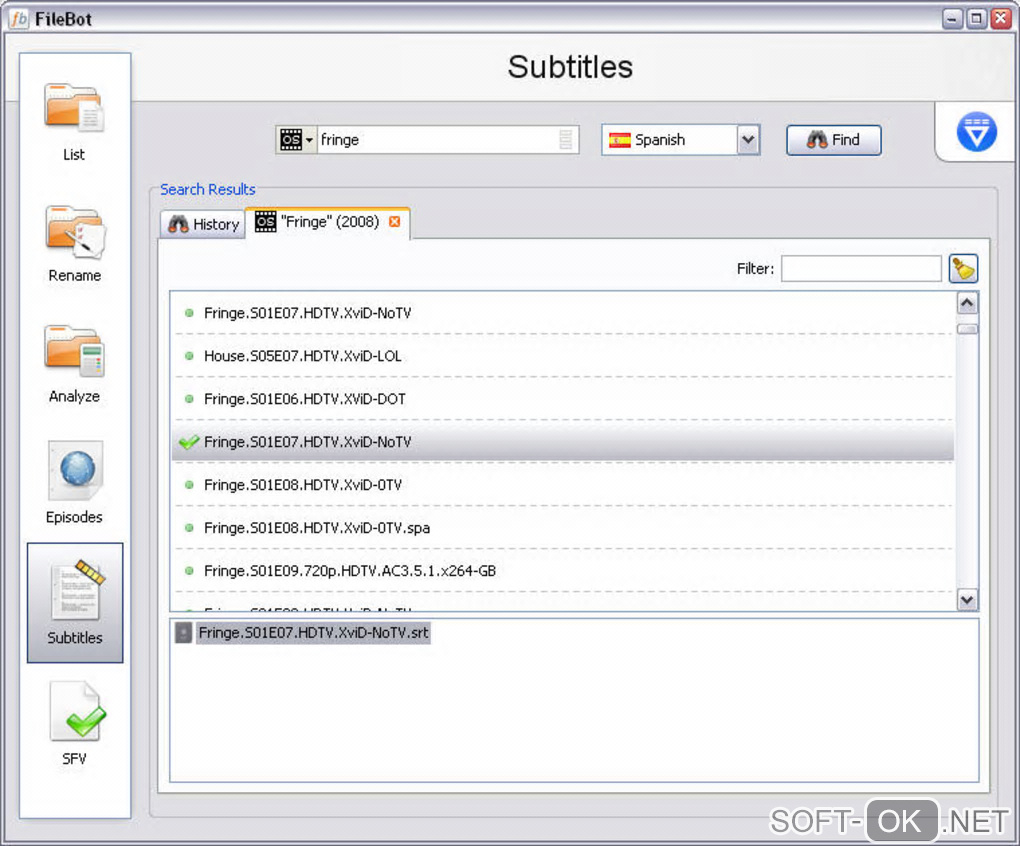Open the Analyze panel

pos(74,364)
